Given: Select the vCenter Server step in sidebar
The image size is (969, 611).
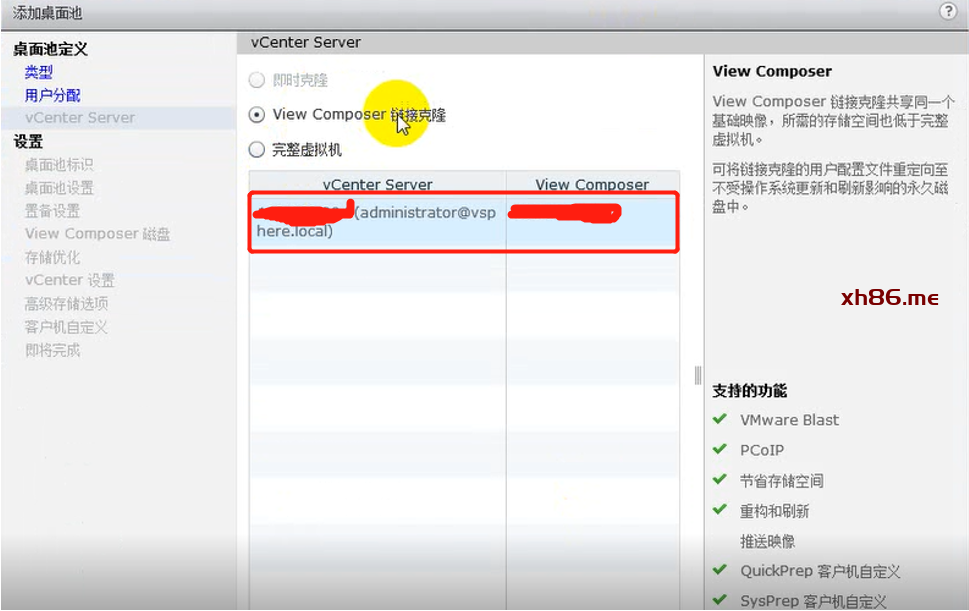Looking at the screenshot, I should click(x=80, y=118).
